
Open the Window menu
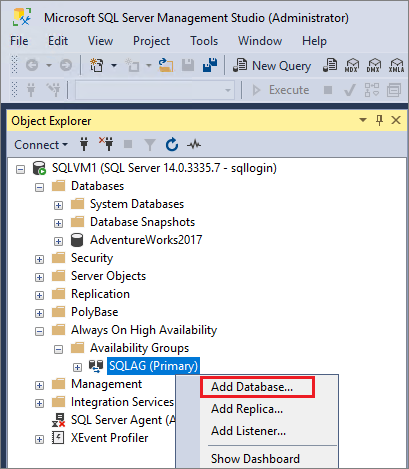[260, 41]
